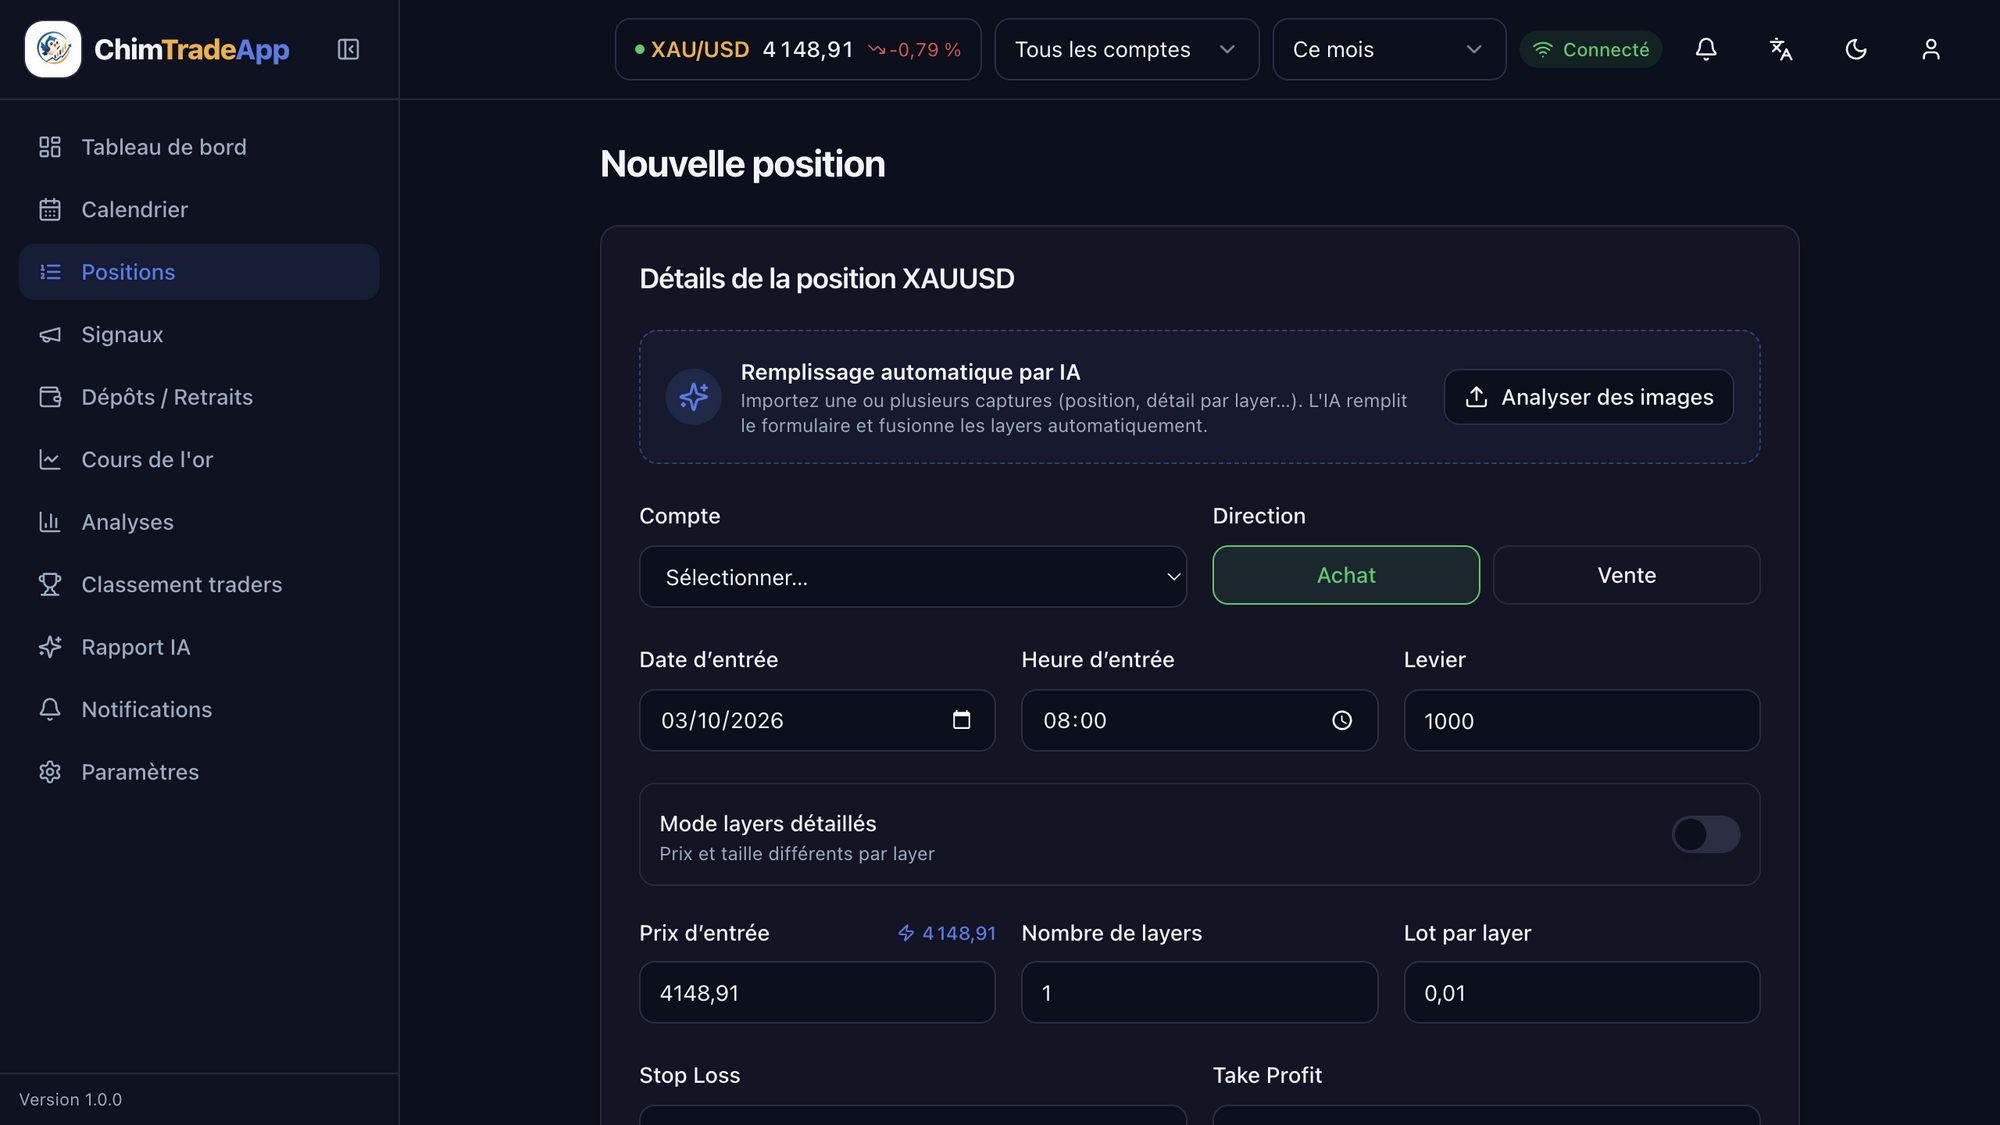The width and height of the screenshot is (2000, 1125).
Task: Open Cours de l'or page
Action: [x=199, y=460]
